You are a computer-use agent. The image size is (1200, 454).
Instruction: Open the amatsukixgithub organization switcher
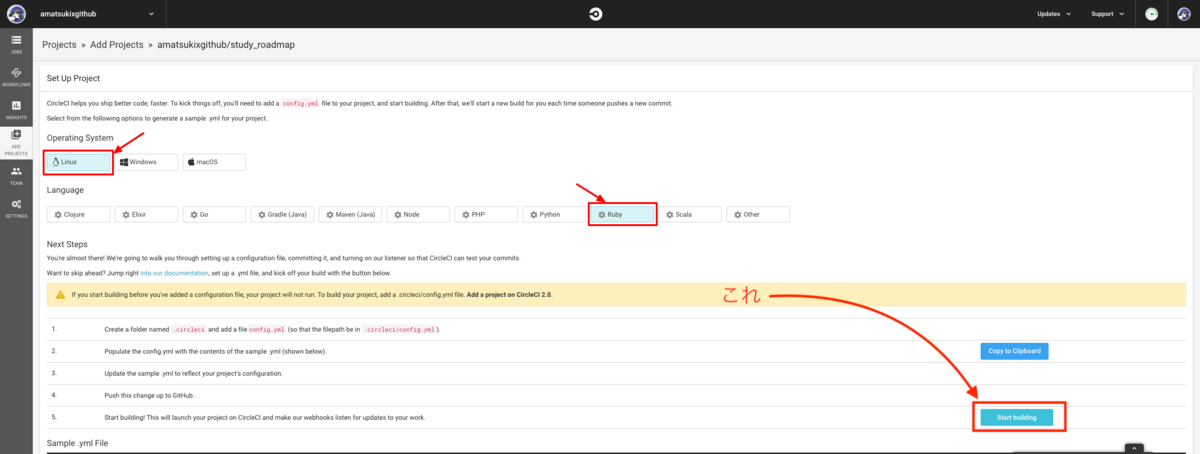point(97,14)
